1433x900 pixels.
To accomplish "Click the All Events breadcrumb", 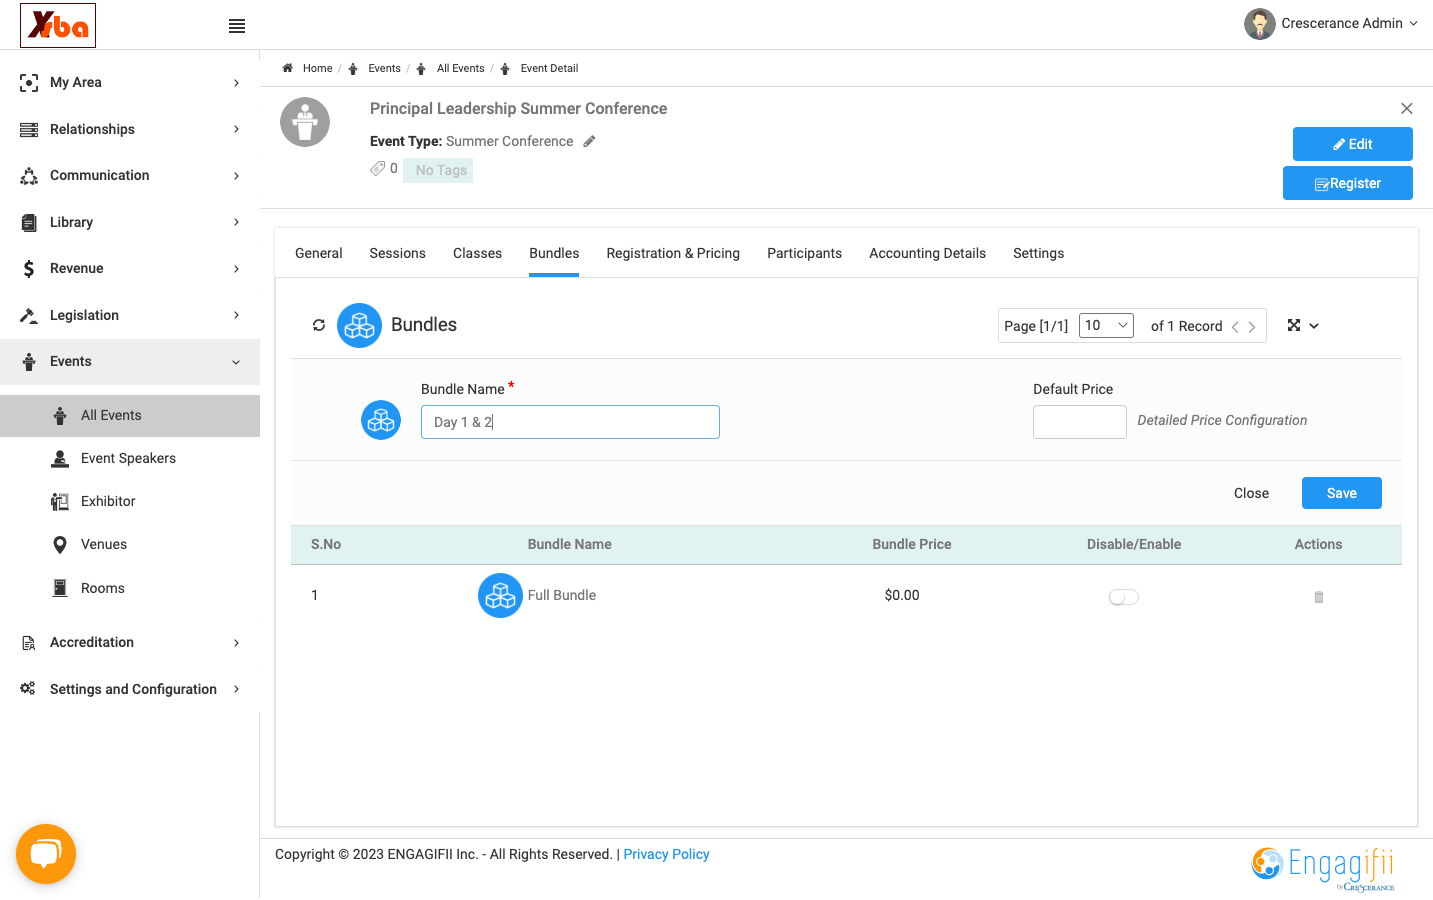I will [x=460, y=68].
